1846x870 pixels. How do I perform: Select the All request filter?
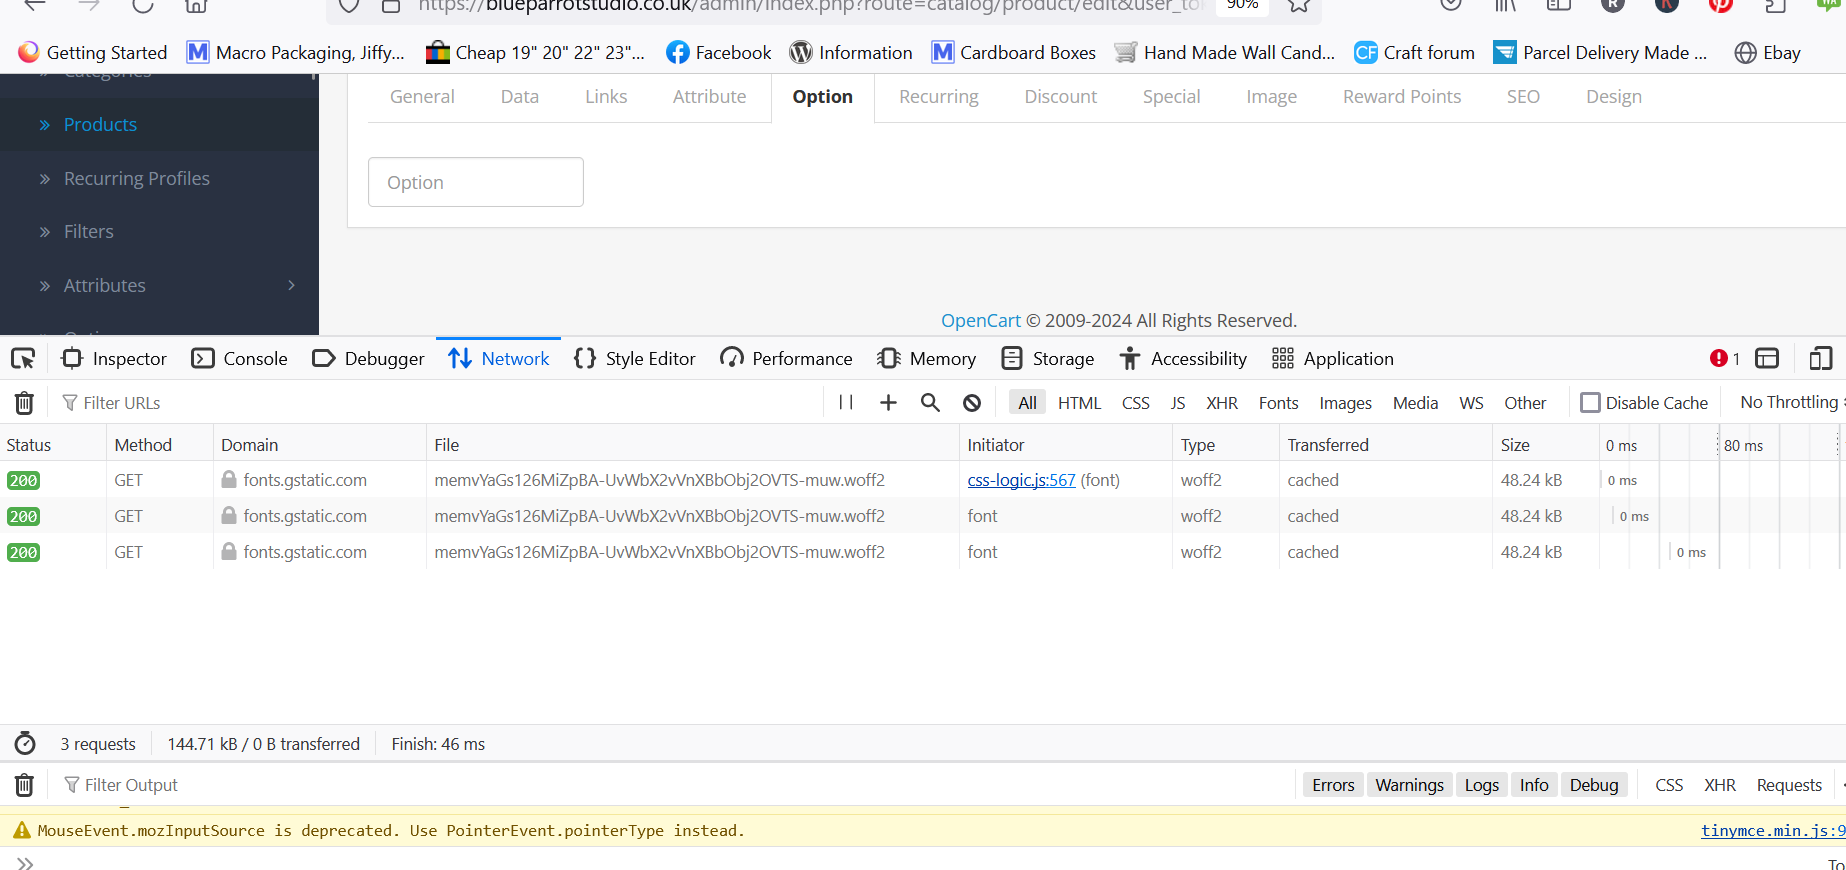1027,403
